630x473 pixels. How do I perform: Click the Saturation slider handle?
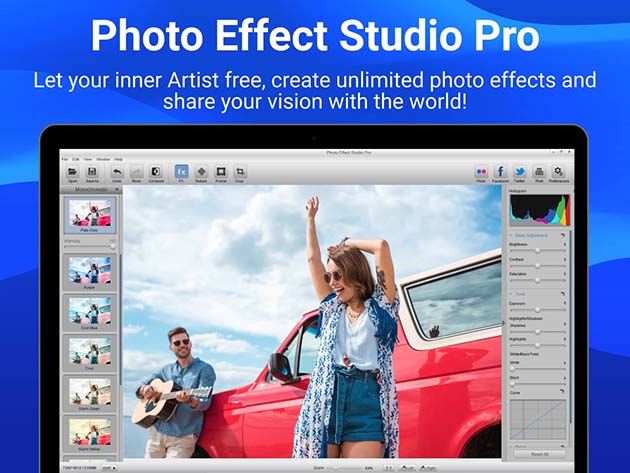click(538, 280)
